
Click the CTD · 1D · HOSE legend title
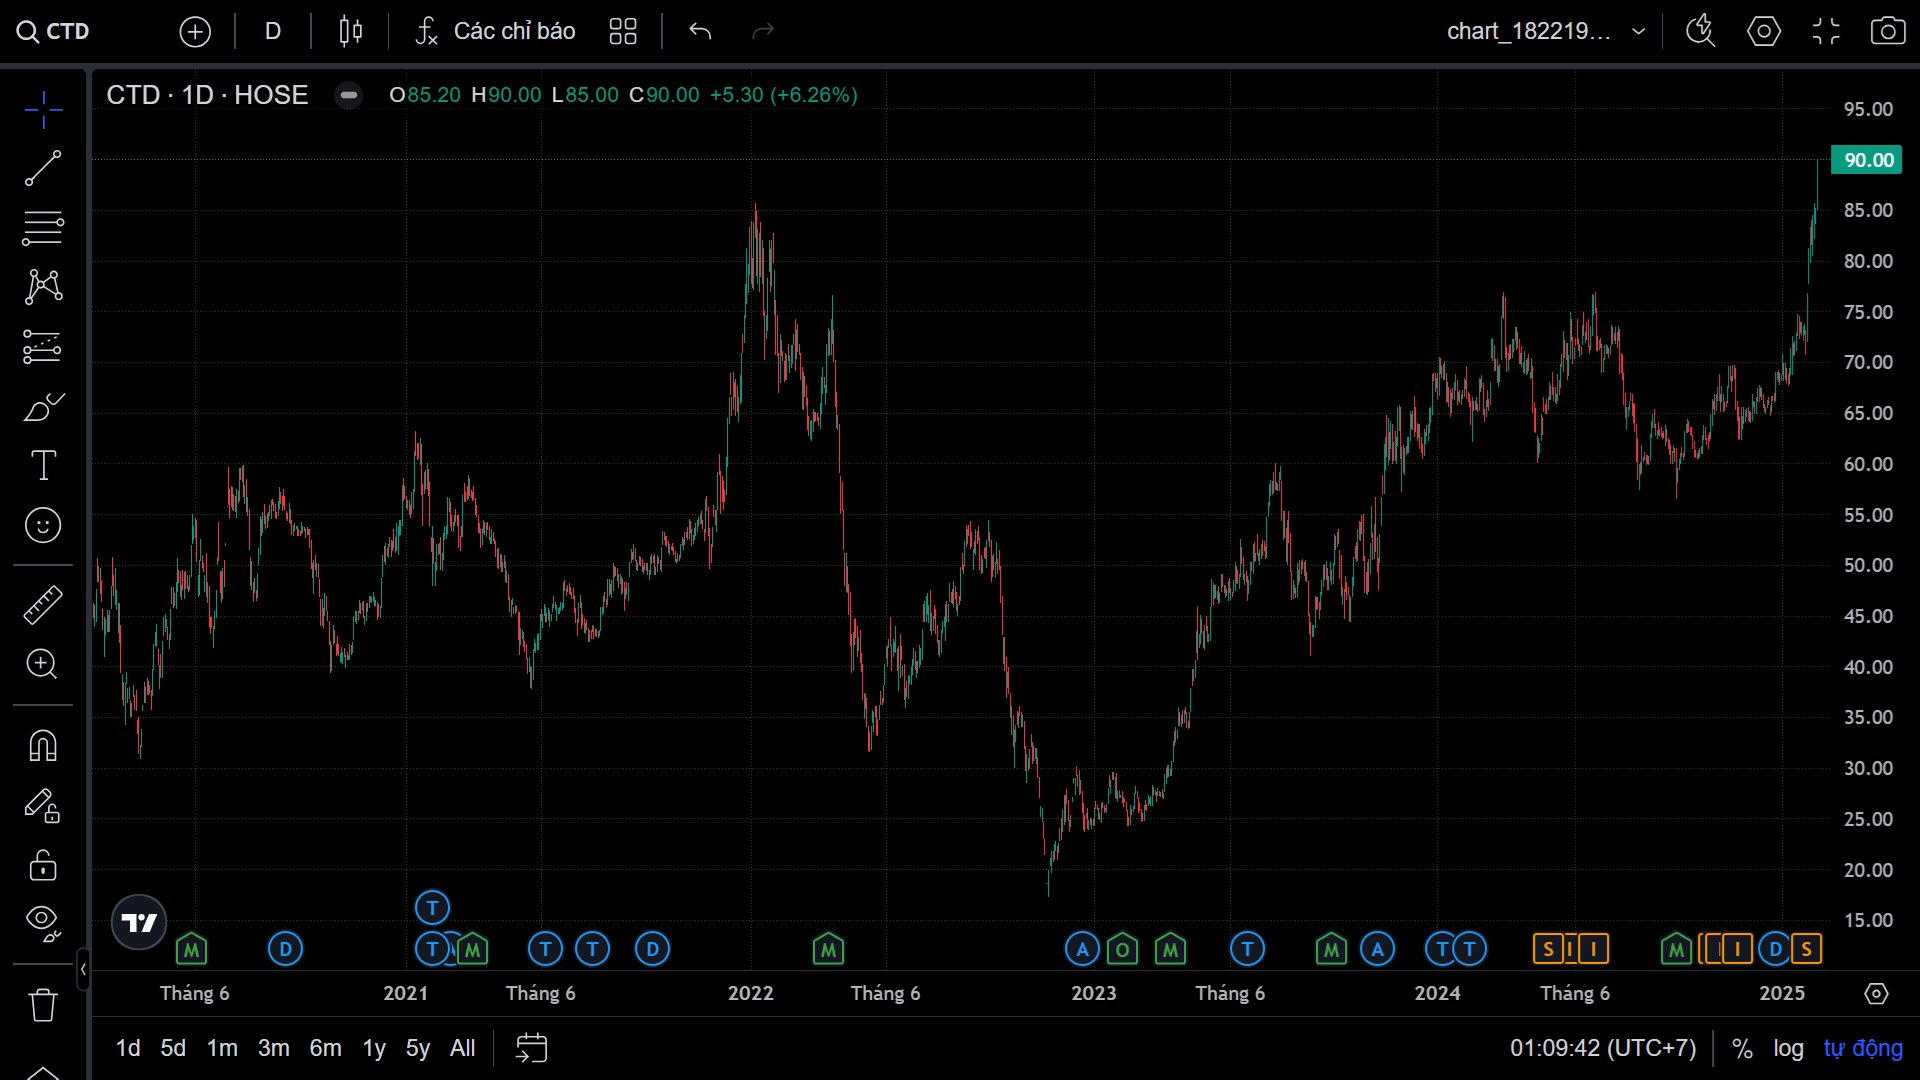coord(207,95)
